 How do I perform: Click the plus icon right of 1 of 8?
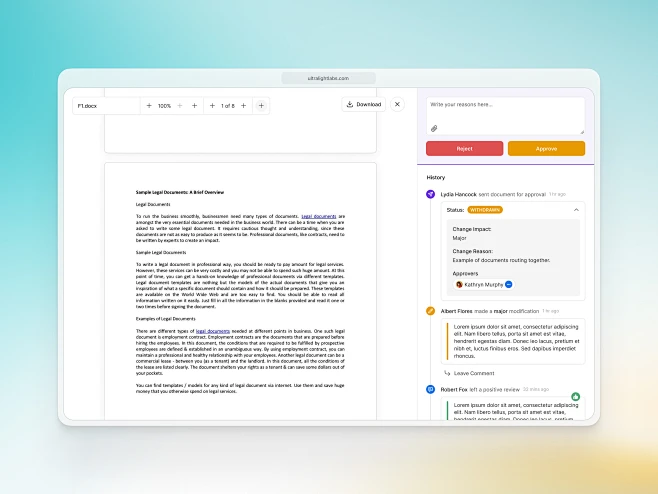coord(243,106)
